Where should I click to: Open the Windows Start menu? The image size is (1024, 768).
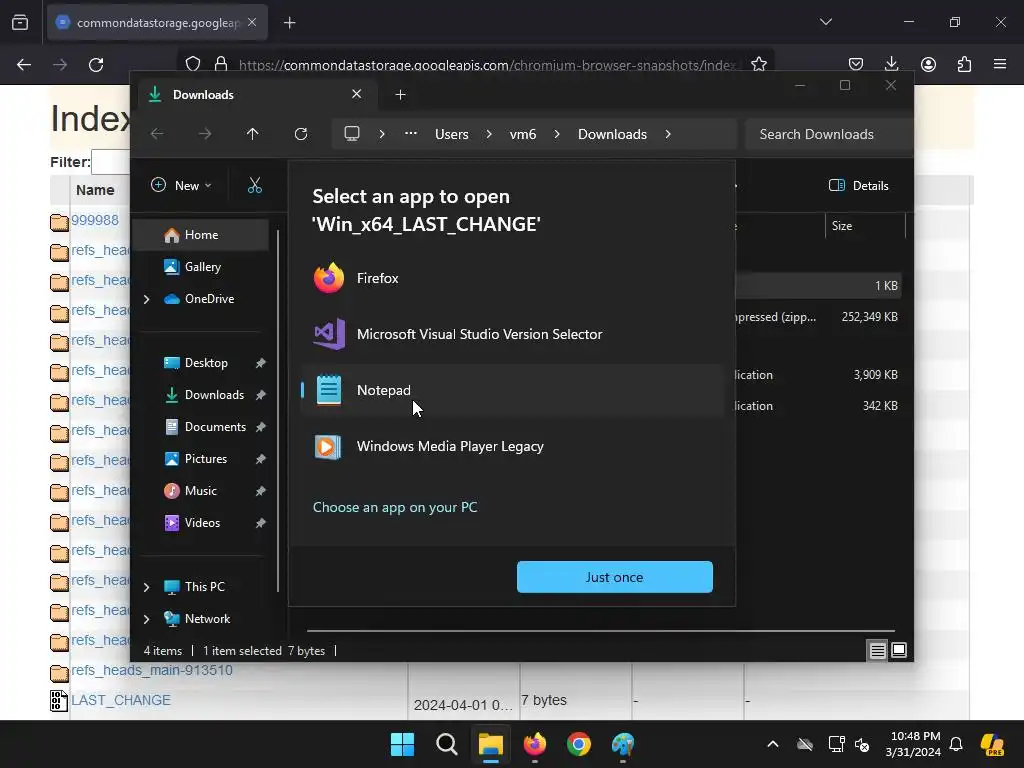point(402,744)
